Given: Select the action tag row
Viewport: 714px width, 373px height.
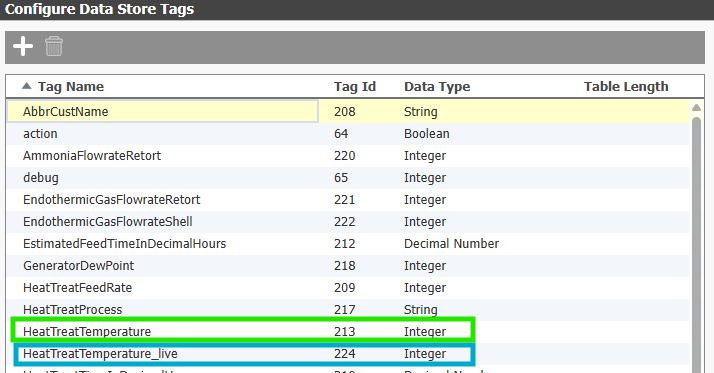Looking at the screenshot, I should point(348,134).
